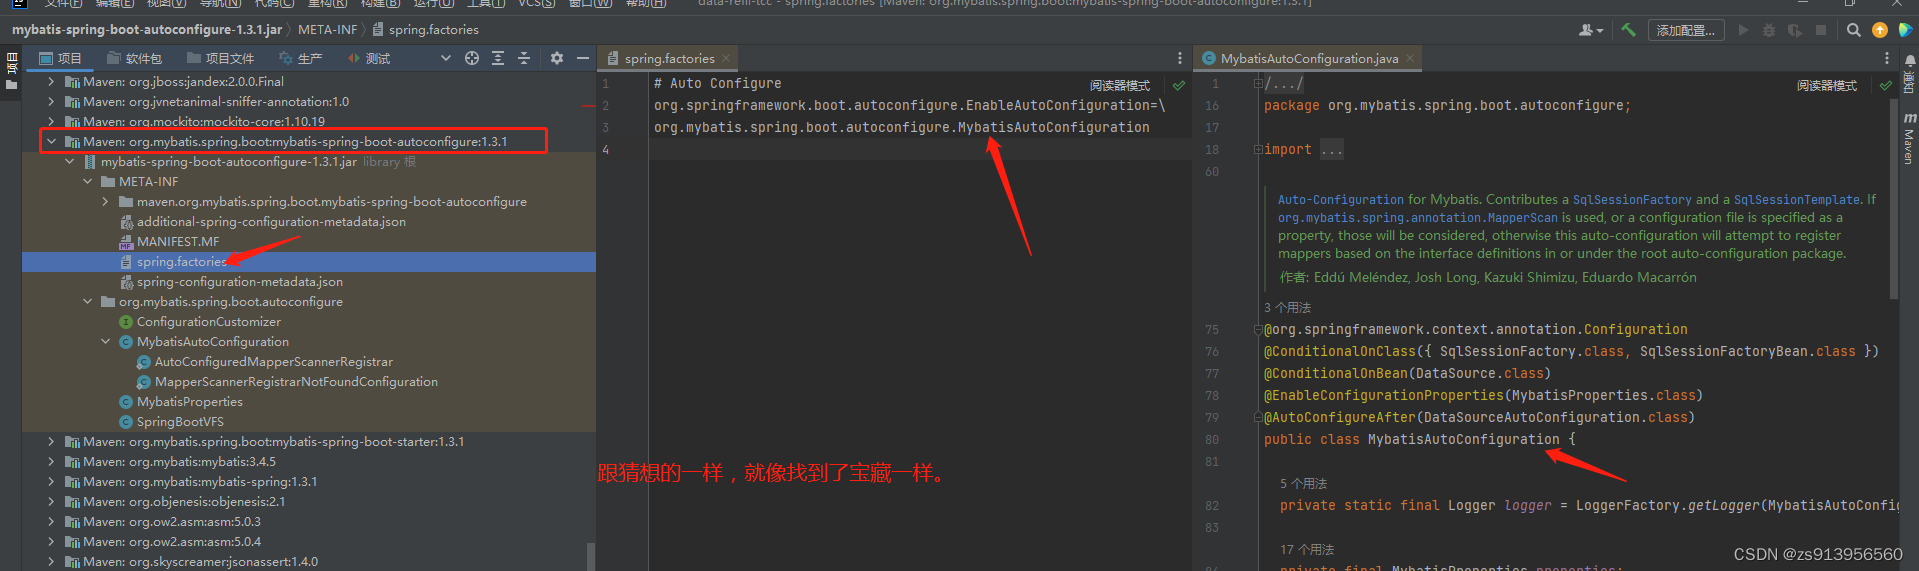Click the orange update arrow icon

1880,30
